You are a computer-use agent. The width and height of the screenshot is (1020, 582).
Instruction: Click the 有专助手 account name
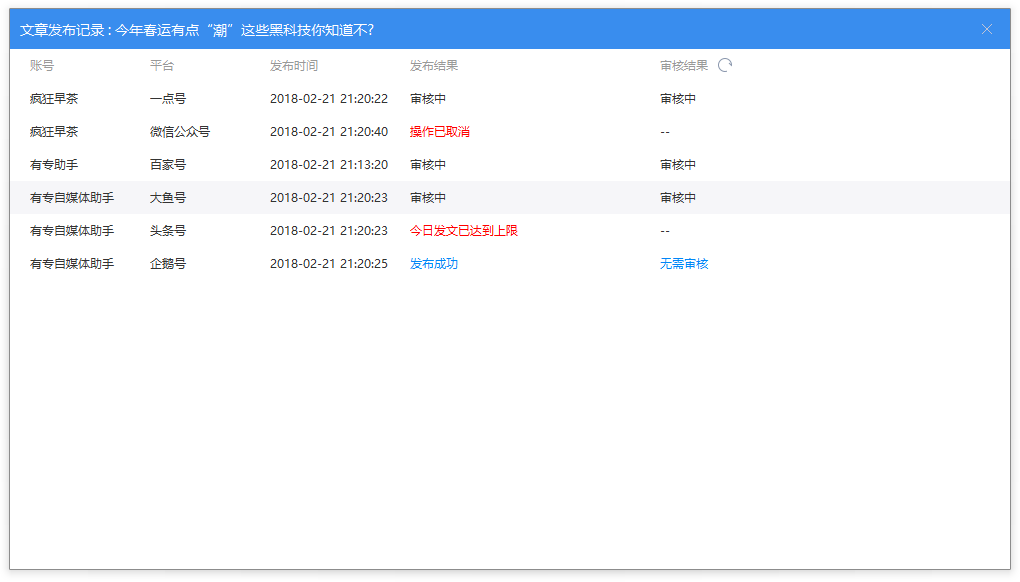[54, 165]
